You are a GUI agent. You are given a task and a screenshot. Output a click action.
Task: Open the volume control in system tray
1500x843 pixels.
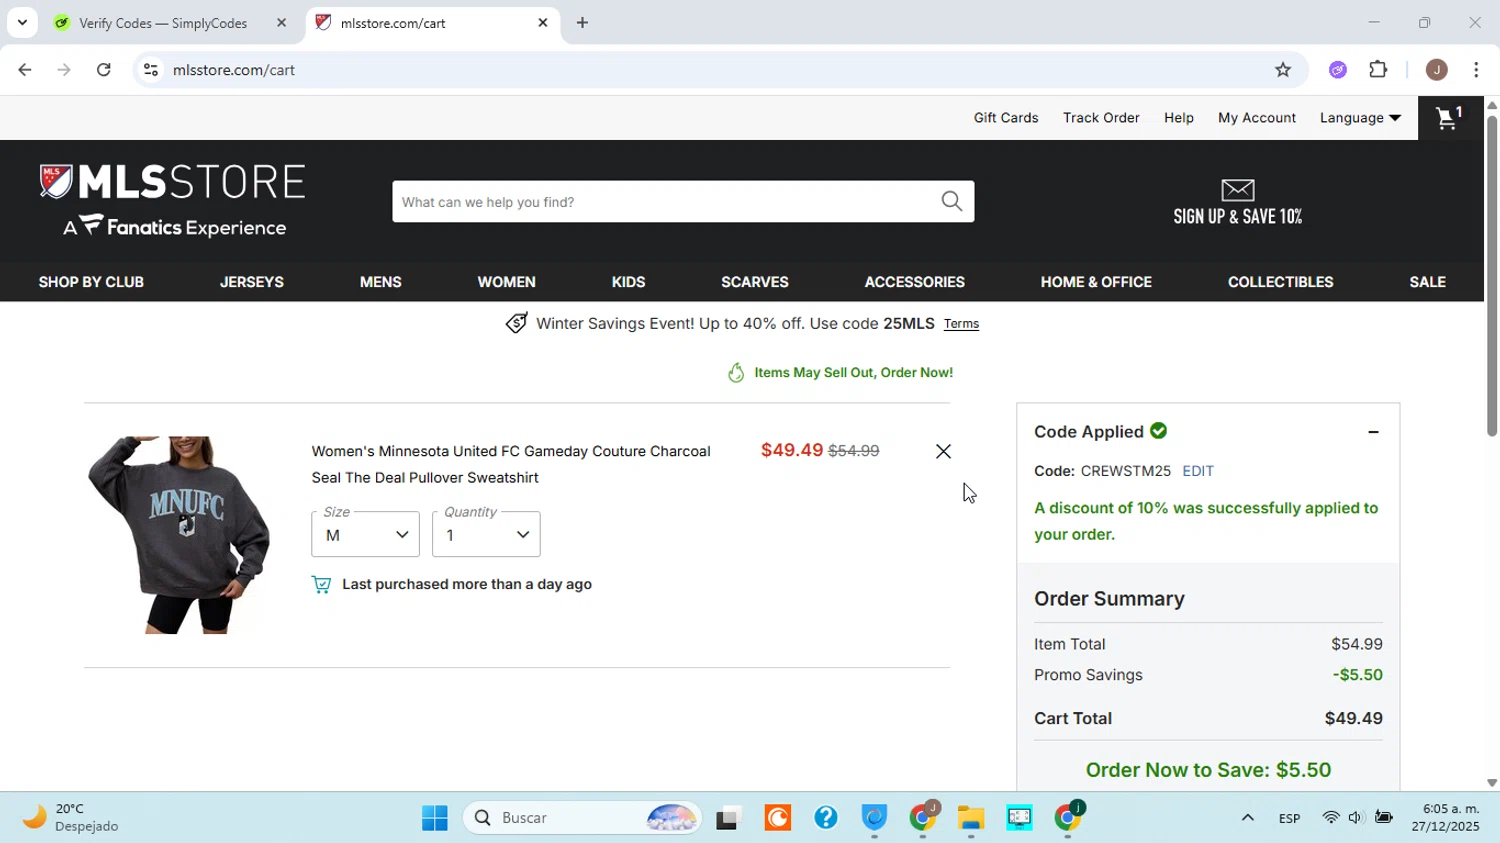[x=1355, y=818]
